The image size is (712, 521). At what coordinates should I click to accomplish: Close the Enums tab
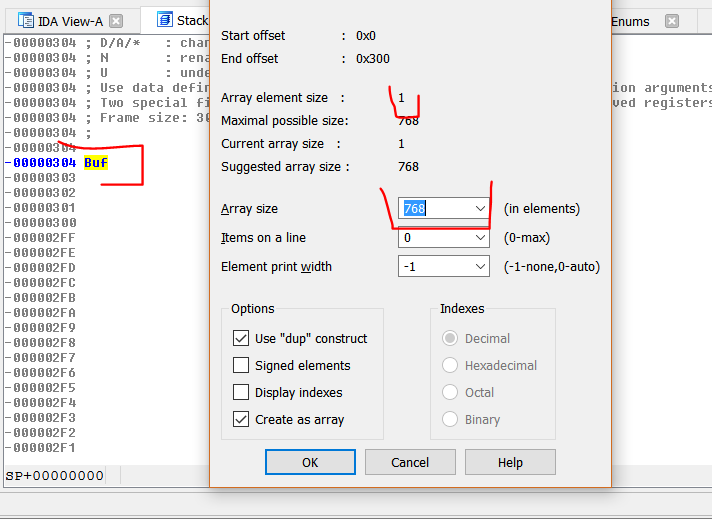click(x=671, y=21)
